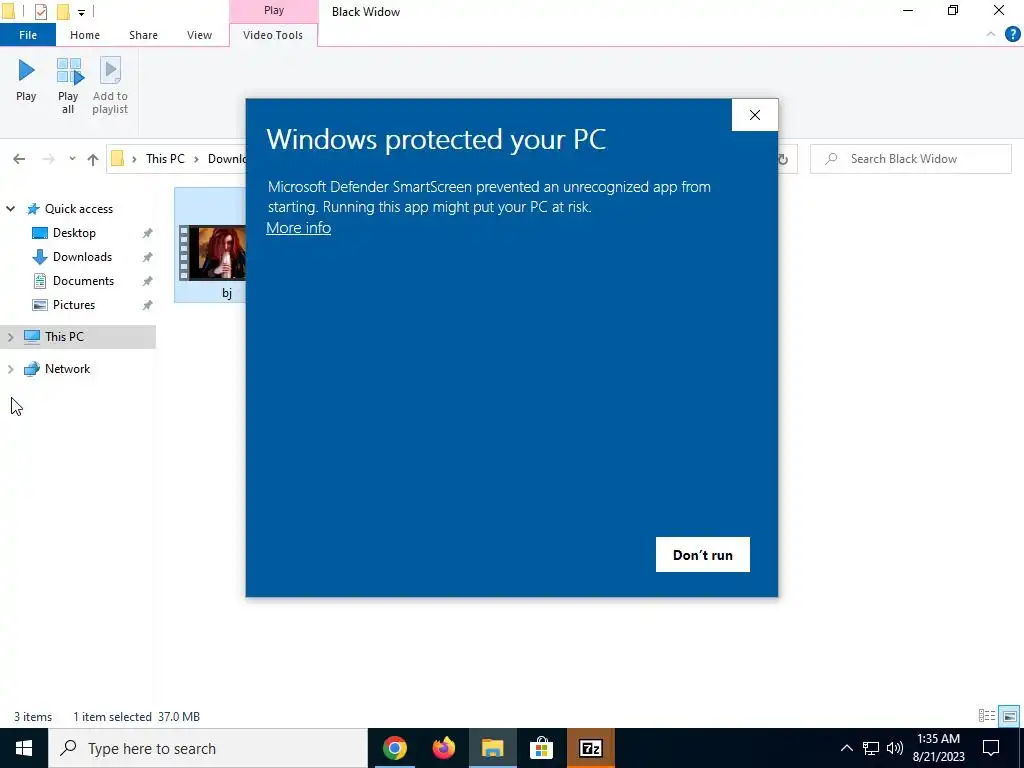Click the Play icon in the ribbon
The height and width of the screenshot is (768, 1024).
click(x=26, y=80)
